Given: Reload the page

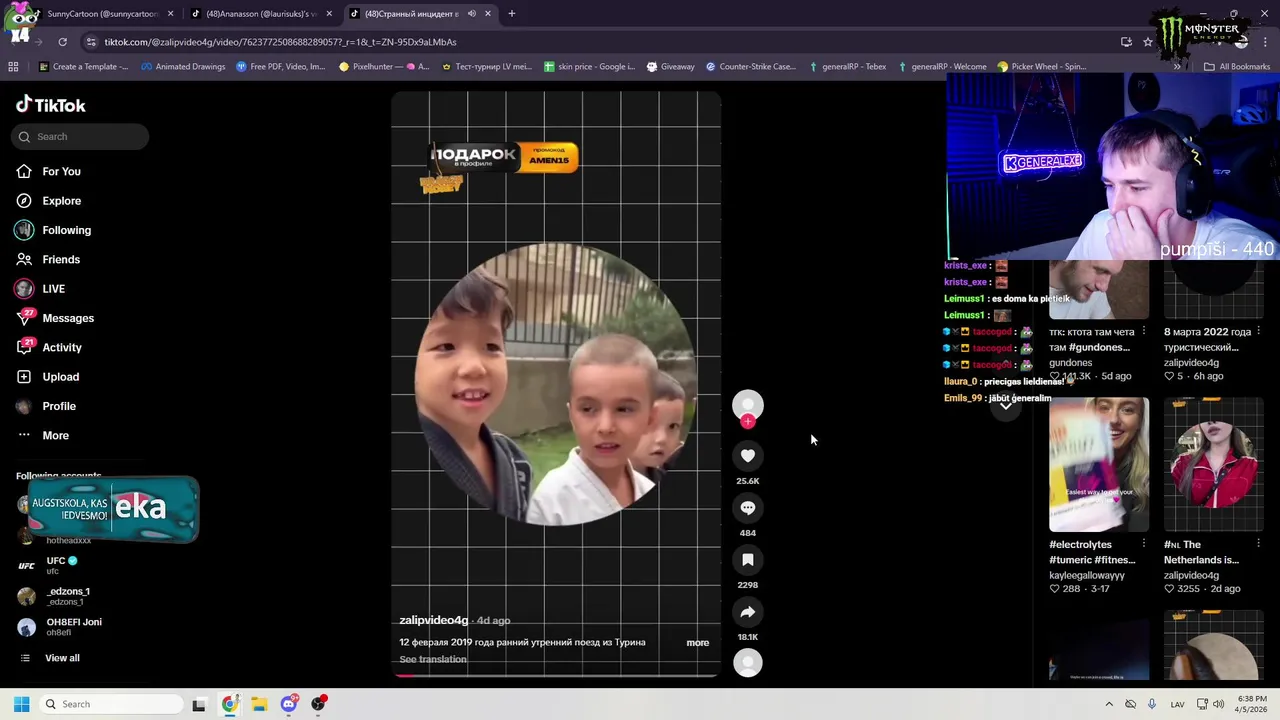Looking at the screenshot, I should pyautogui.click(x=62, y=42).
